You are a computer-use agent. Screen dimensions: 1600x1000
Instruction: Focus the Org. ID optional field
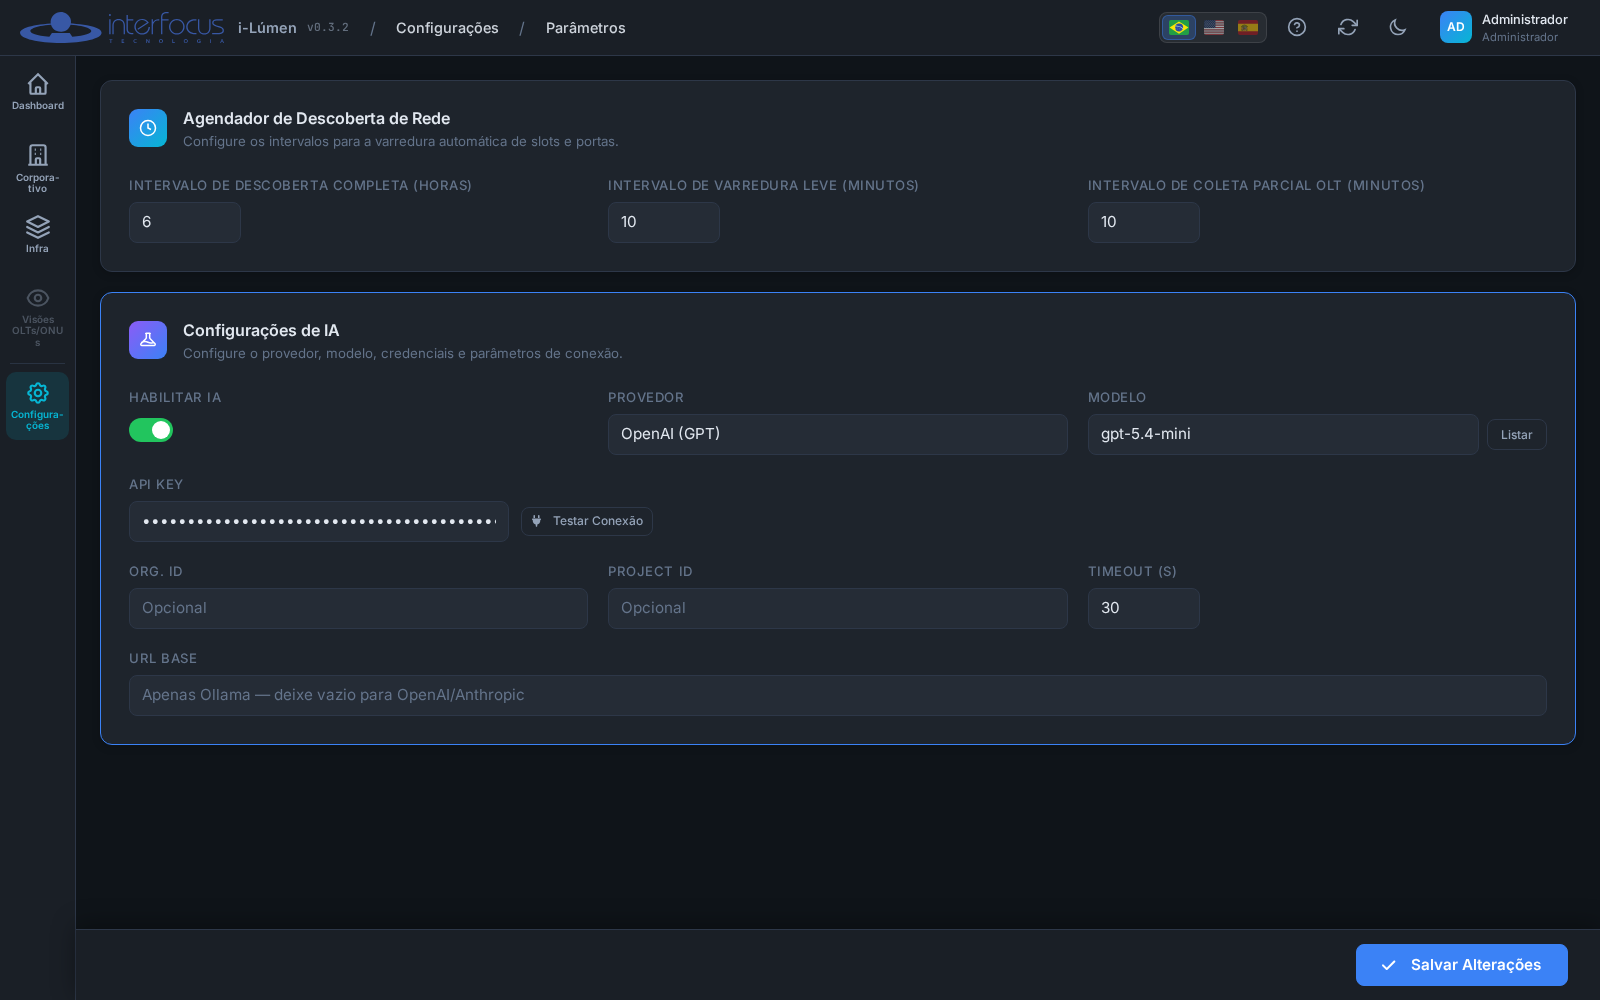click(358, 608)
